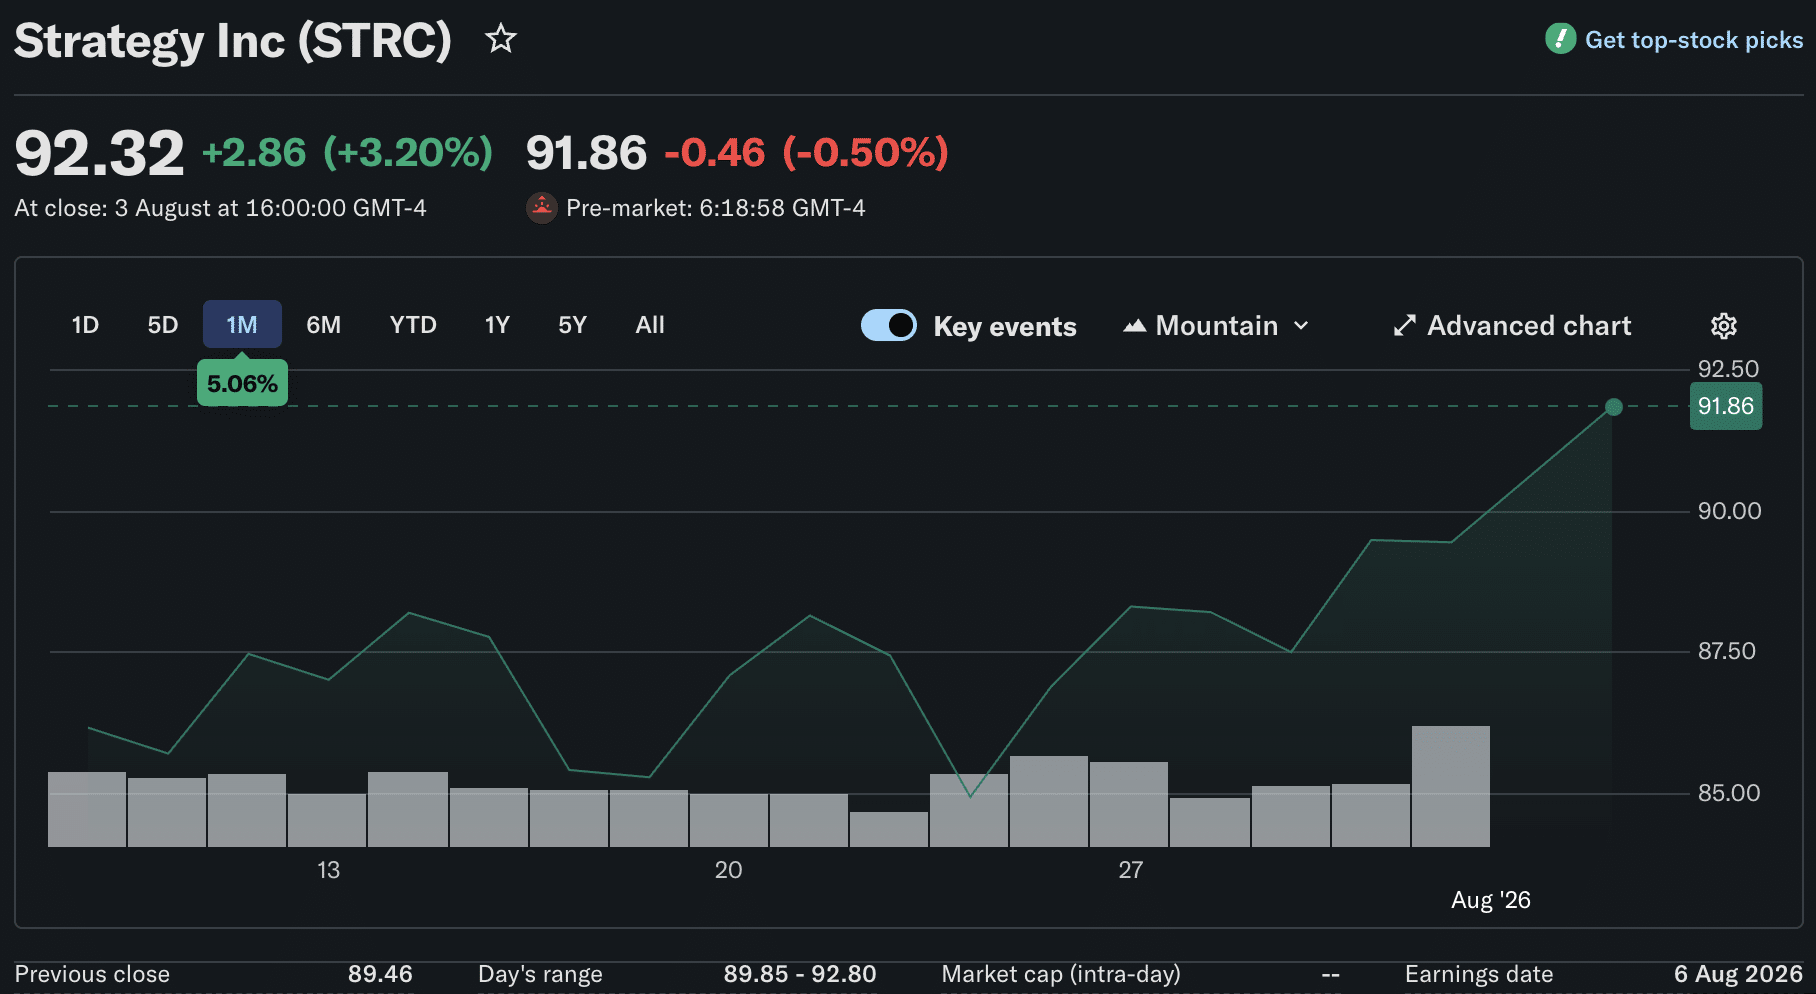Add STRC to watchlist with star icon

(x=501, y=39)
